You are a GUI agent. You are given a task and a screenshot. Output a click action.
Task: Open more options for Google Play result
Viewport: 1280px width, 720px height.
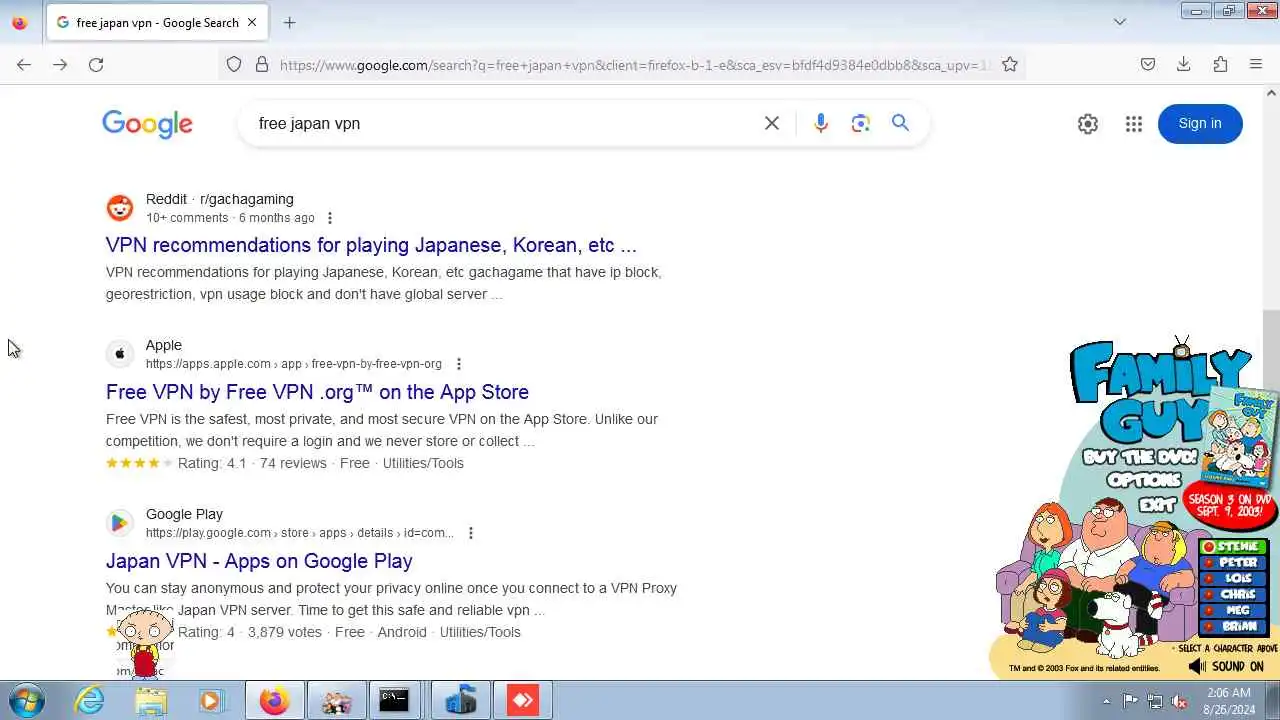471,533
